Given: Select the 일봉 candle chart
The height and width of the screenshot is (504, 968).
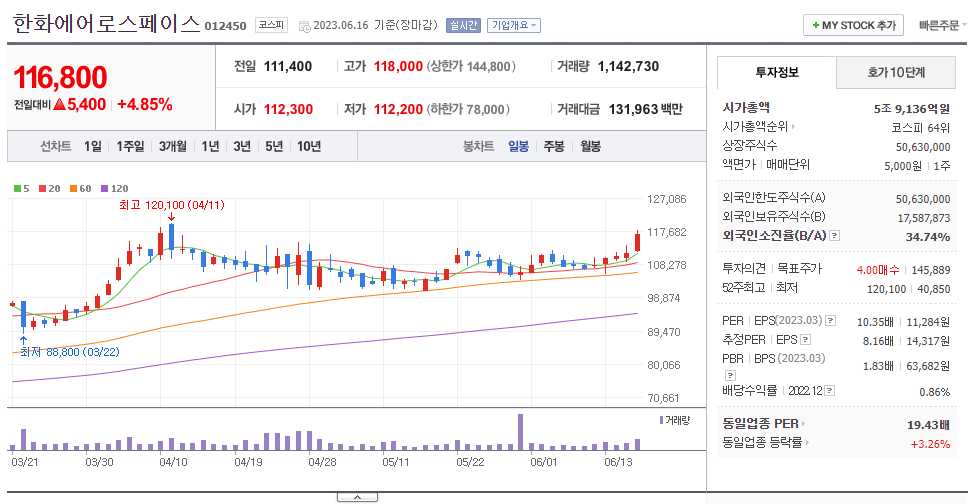Looking at the screenshot, I should (x=519, y=146).
